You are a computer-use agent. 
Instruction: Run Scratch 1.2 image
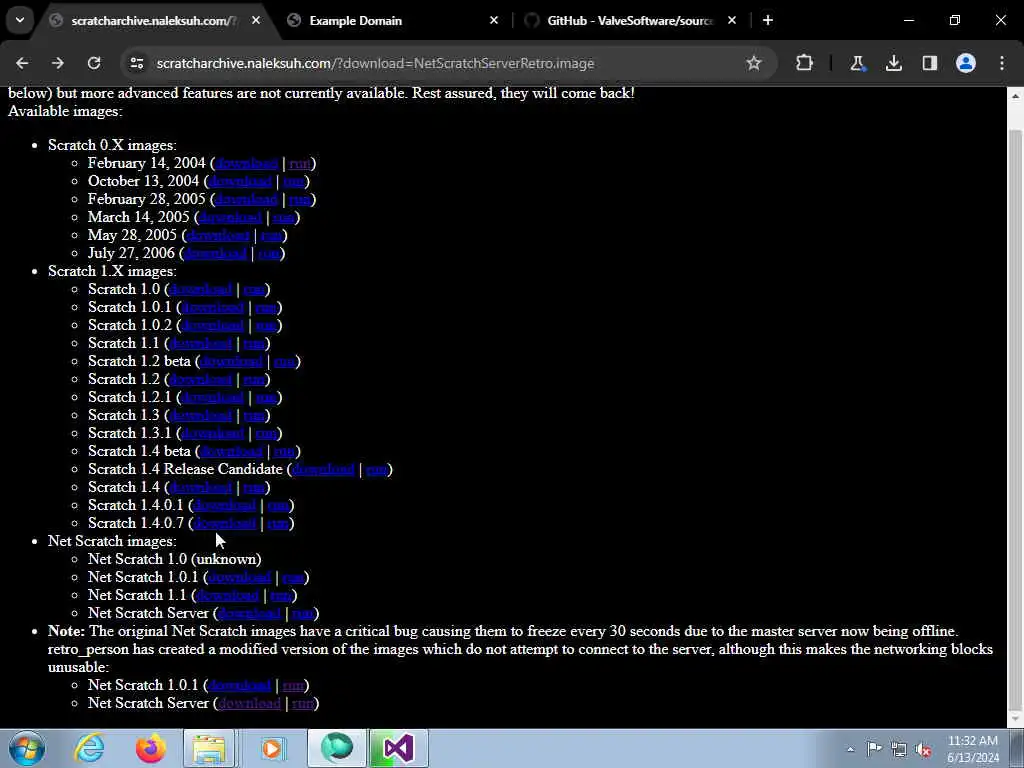[x=254, y=379]
